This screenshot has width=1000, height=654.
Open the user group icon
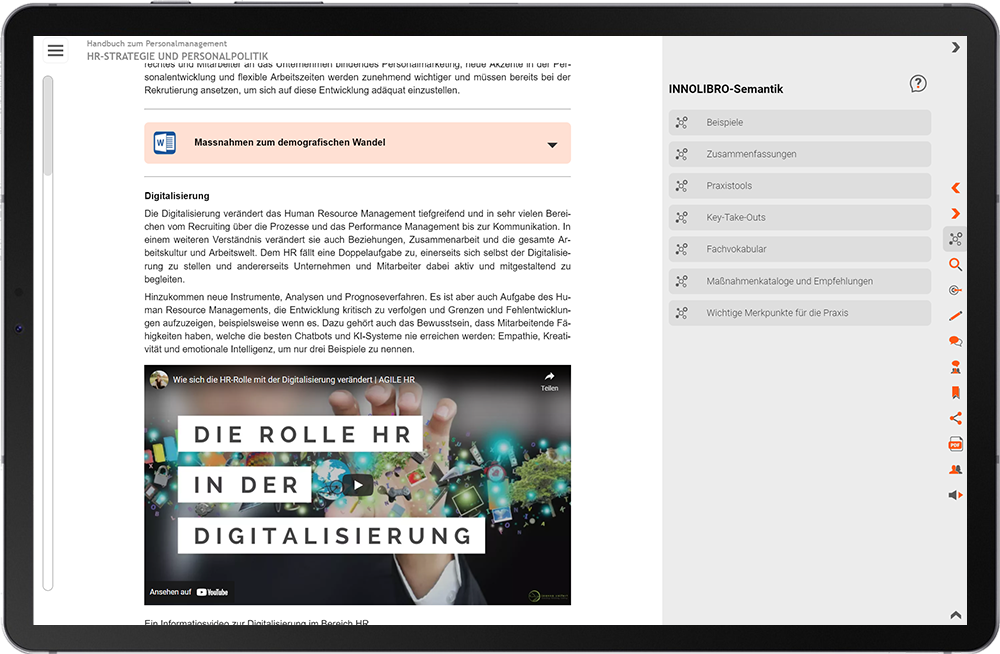click(x=955, y=470)
